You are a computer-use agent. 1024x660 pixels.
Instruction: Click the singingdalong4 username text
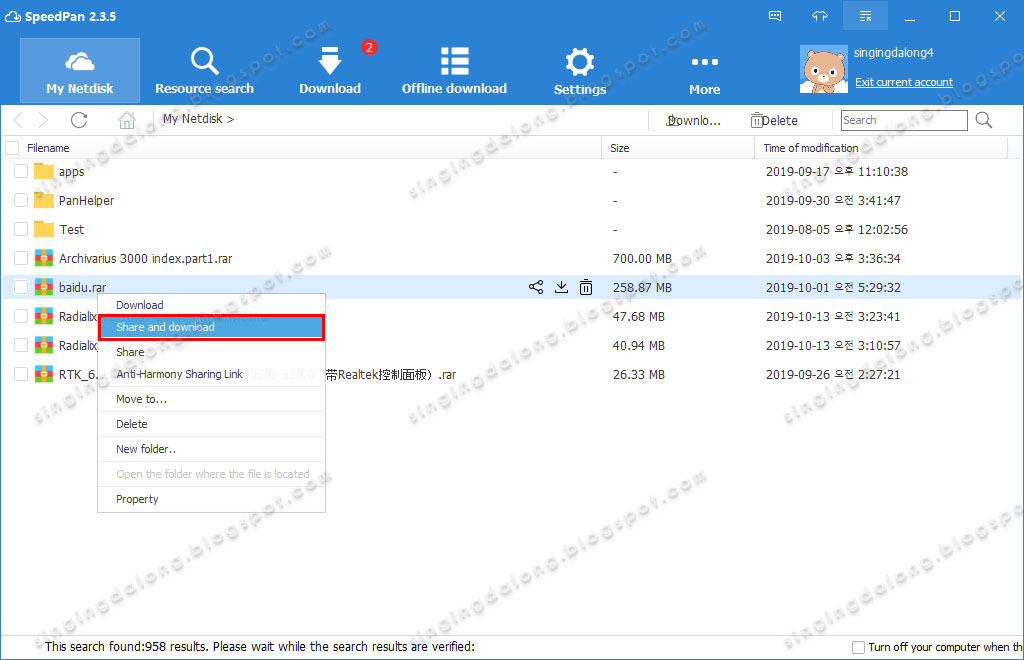pos(893,53)
